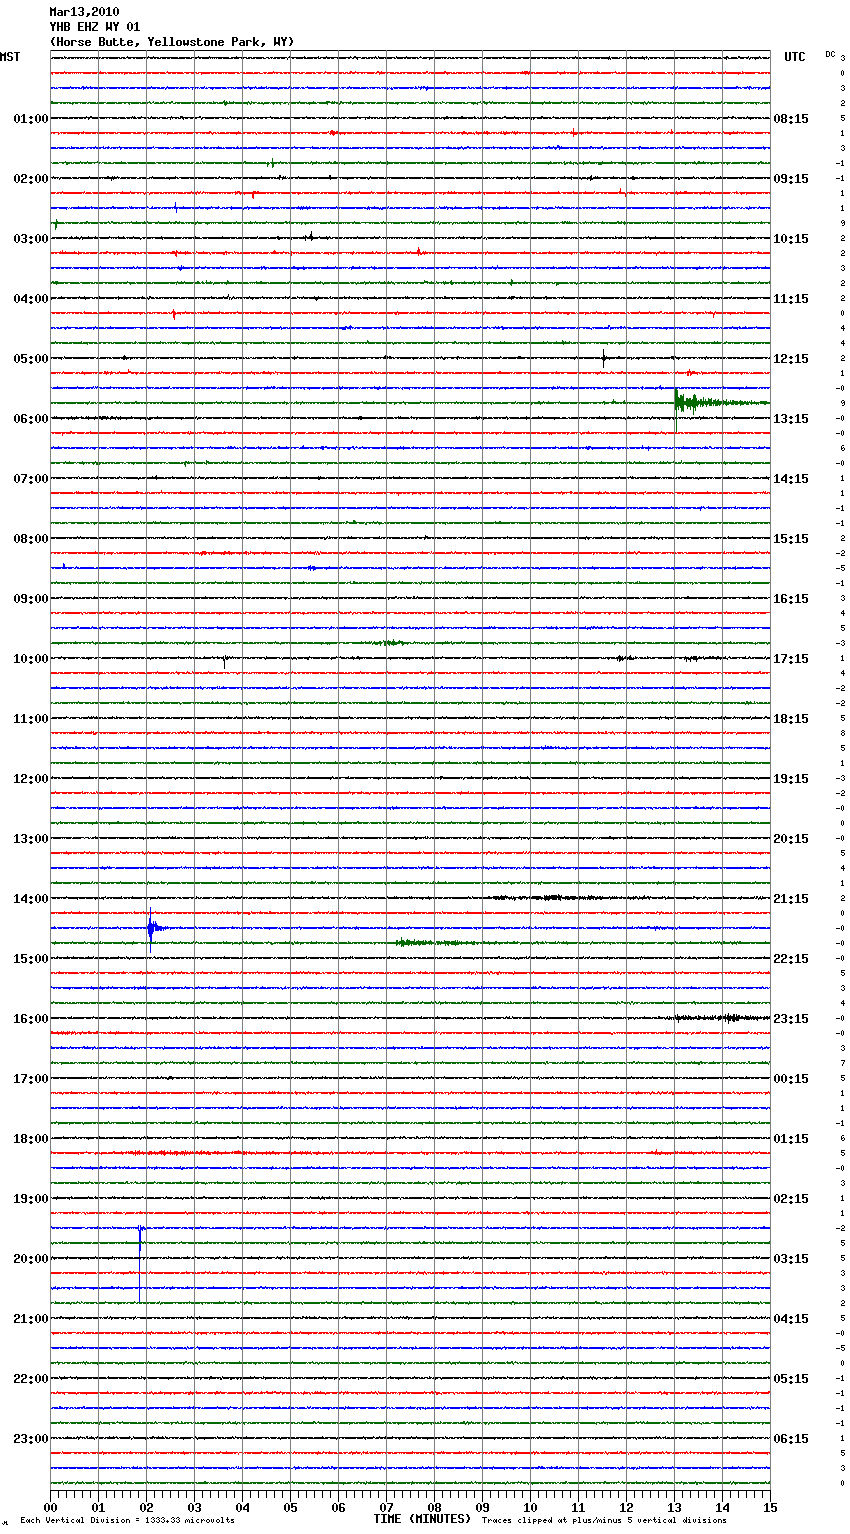Click minute tick '13' on bottom axis
The width and height of the screenshot is (850, 1534).
(674, 1507)
